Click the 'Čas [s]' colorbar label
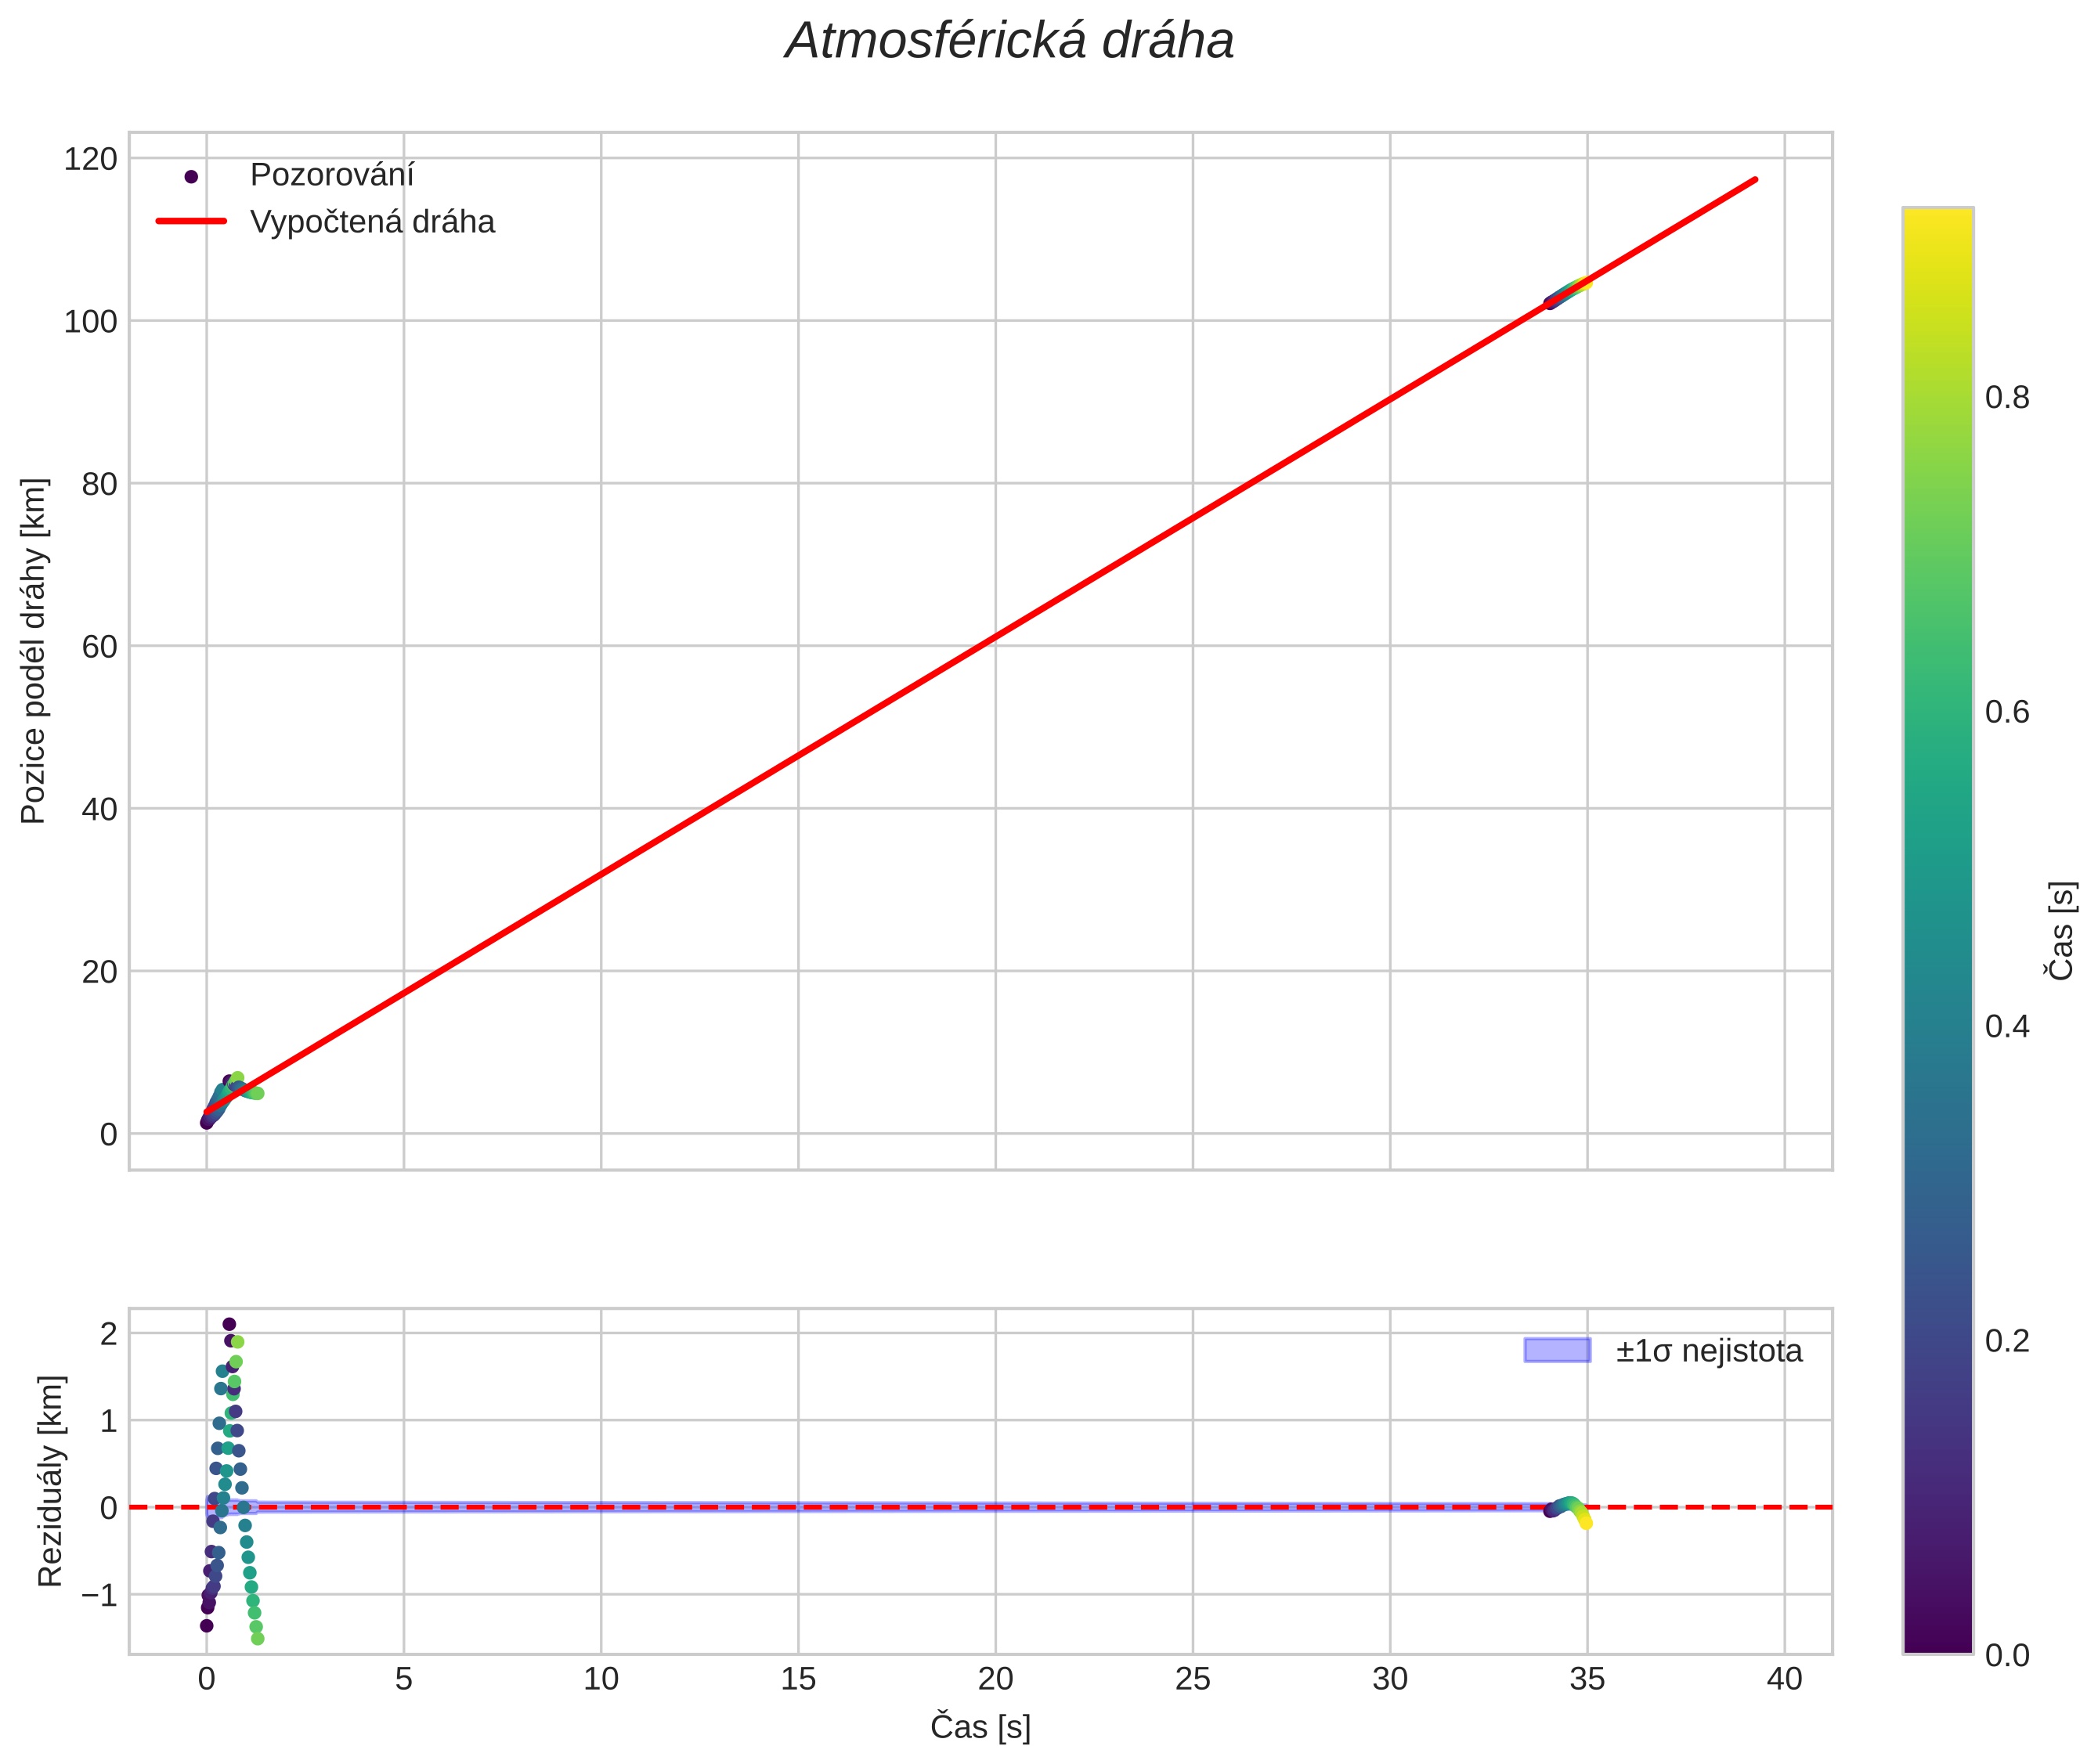2098x1764 pixels. point(2062,931)
